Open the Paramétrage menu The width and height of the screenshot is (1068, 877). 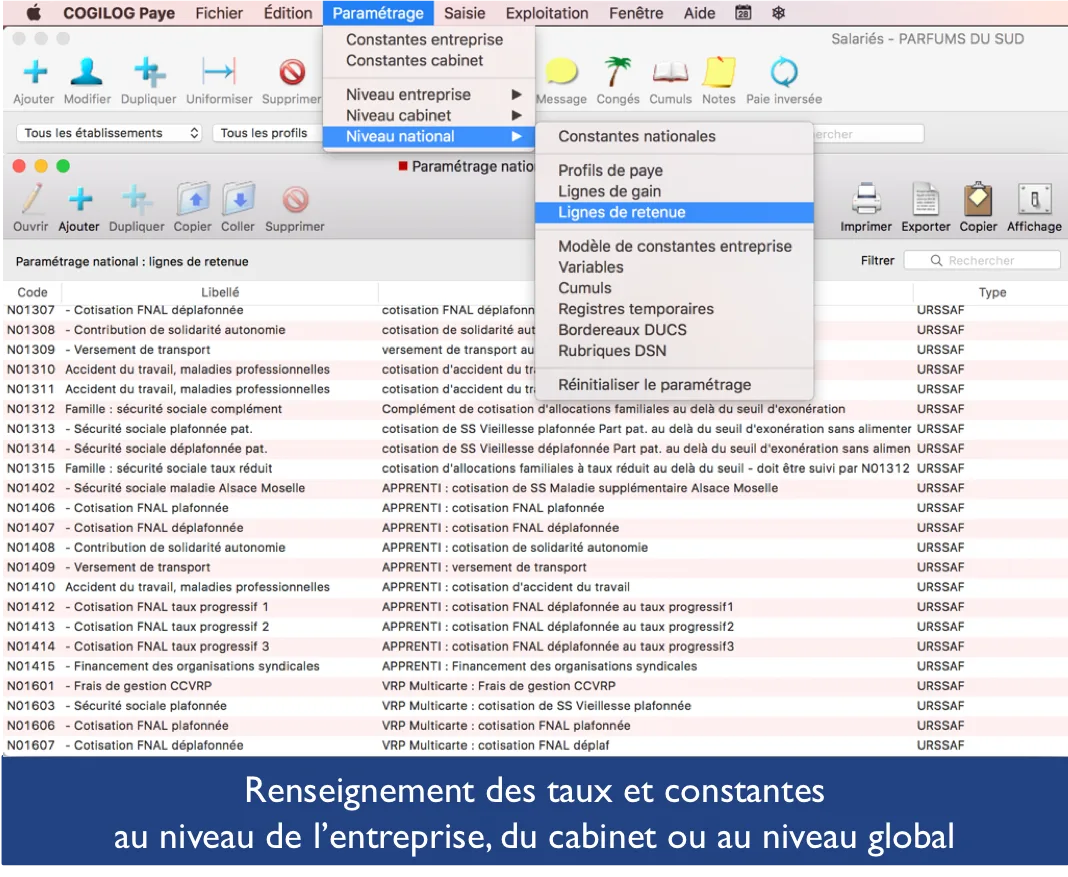pyautogui.click(x=378, y=13)
